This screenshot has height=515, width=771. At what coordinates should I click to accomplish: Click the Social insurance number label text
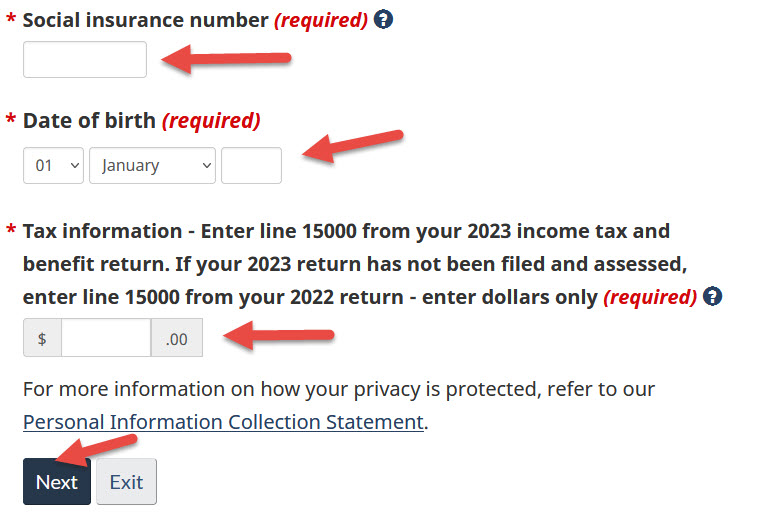[x=146, y=20]
